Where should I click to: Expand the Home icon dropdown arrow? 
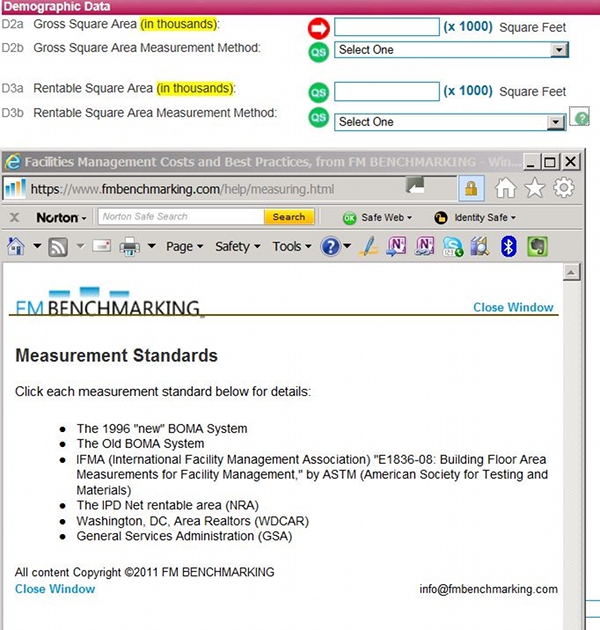[x=37, y=245]
